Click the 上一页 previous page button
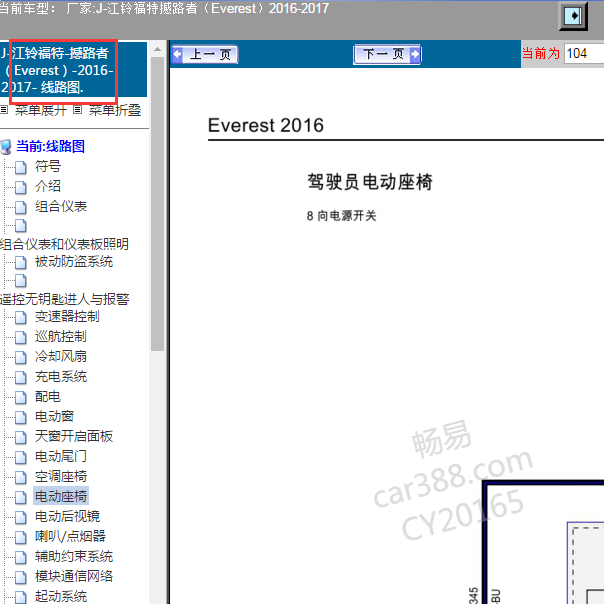The height and width of the screenshot is (604, 604). coord(205,54)
